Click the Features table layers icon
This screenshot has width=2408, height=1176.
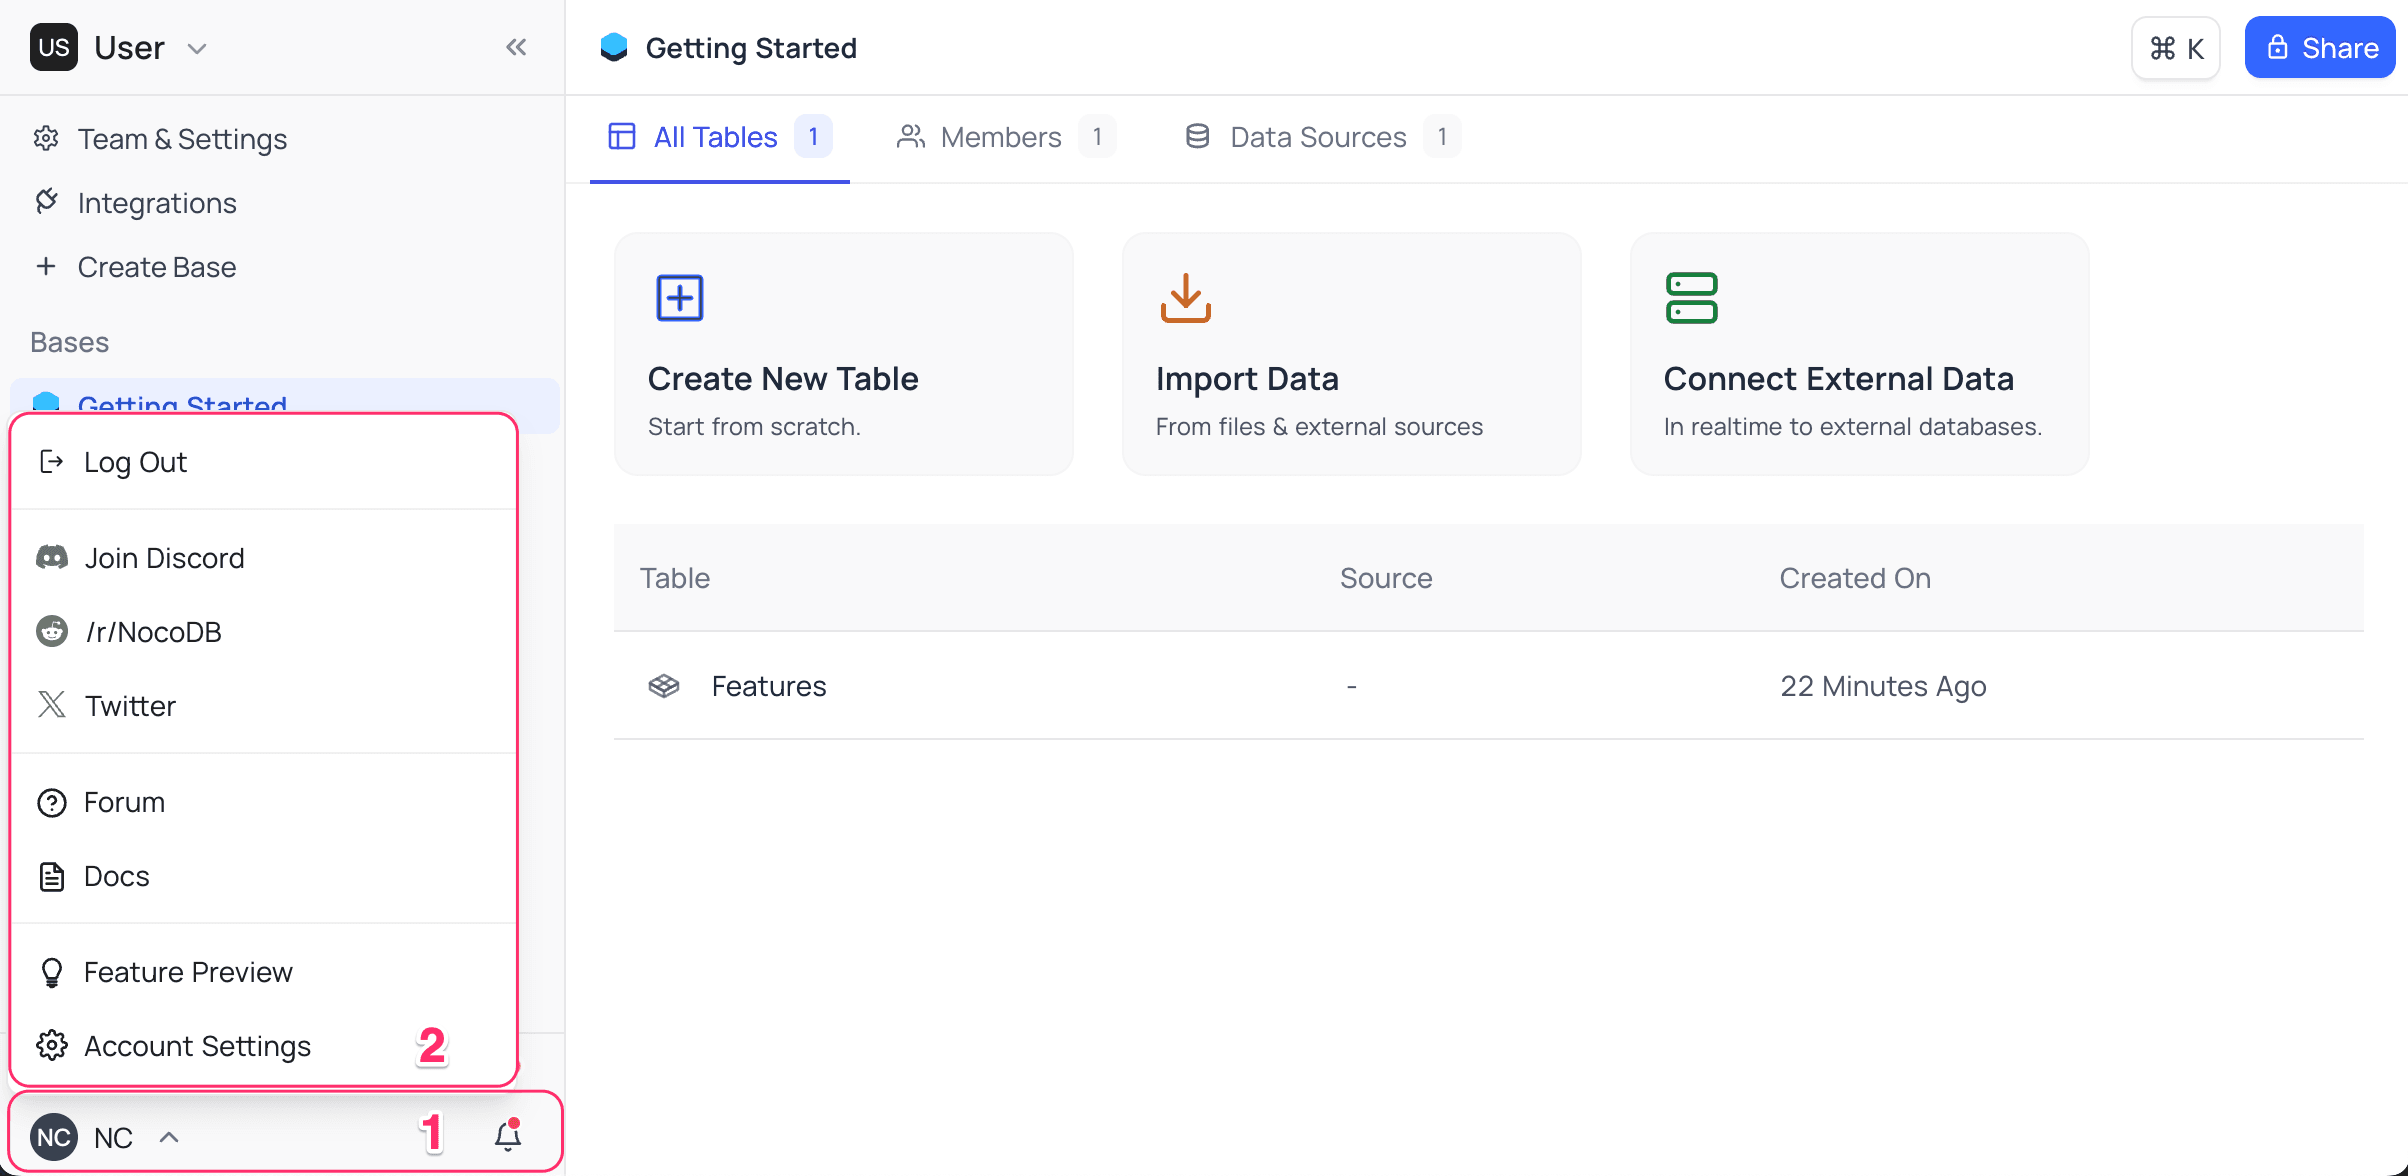664,686
